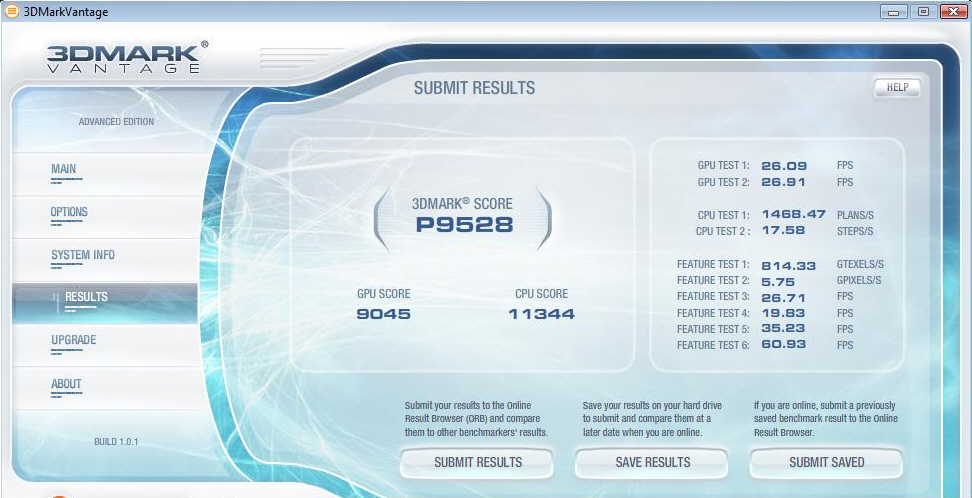Click the PLANS/S unit label

[855, 215]
